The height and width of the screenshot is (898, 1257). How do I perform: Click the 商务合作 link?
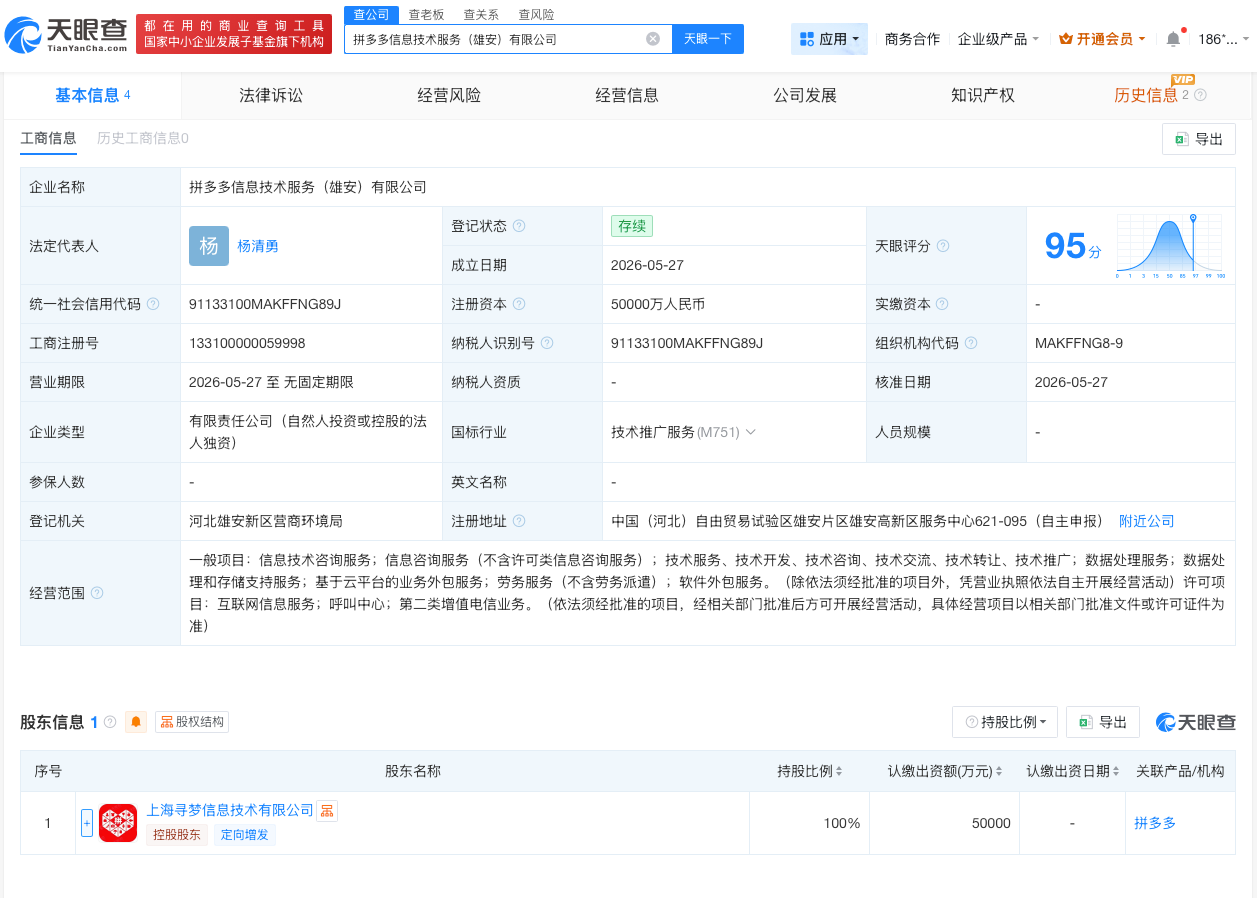pos(912,39)
